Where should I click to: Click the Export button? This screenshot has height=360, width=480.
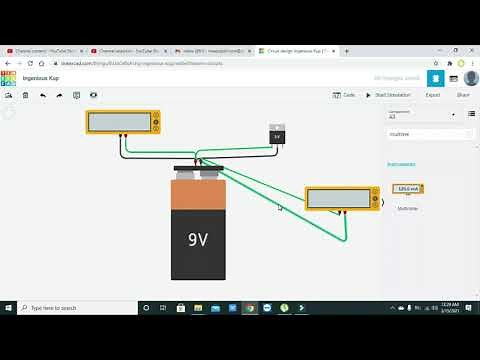tap(433, 95)
